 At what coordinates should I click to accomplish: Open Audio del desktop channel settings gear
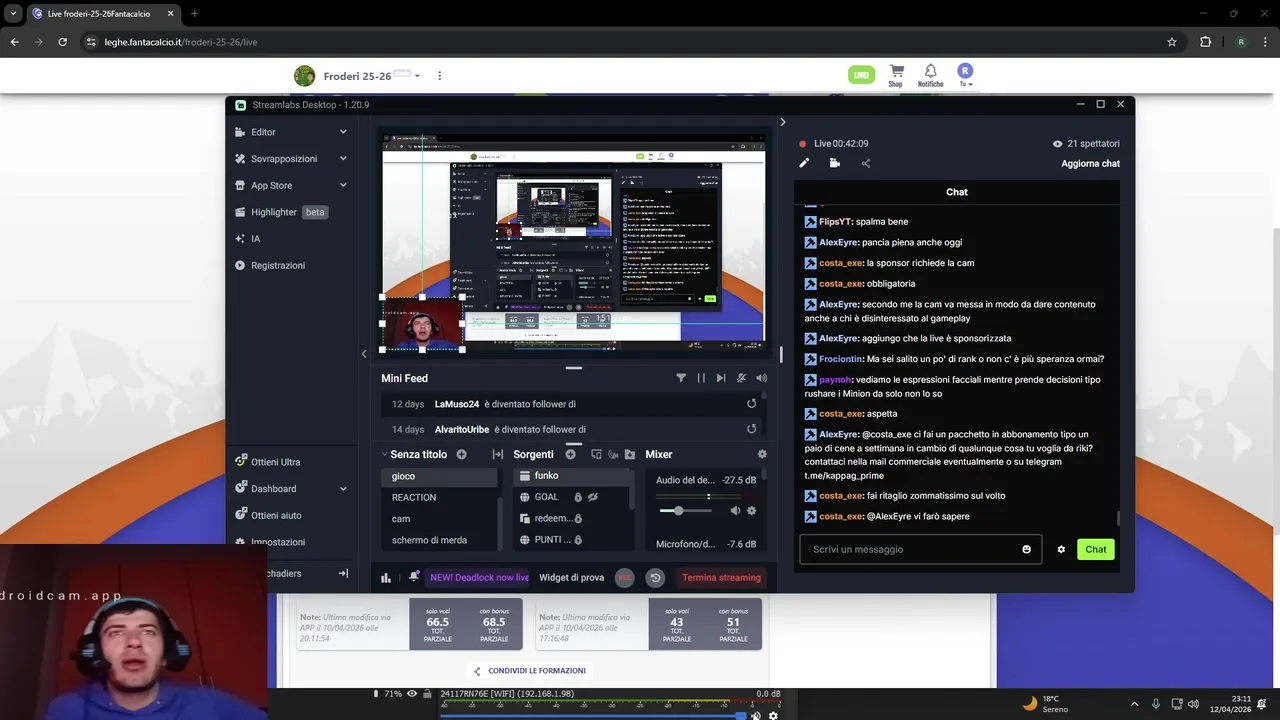[752, 511]
